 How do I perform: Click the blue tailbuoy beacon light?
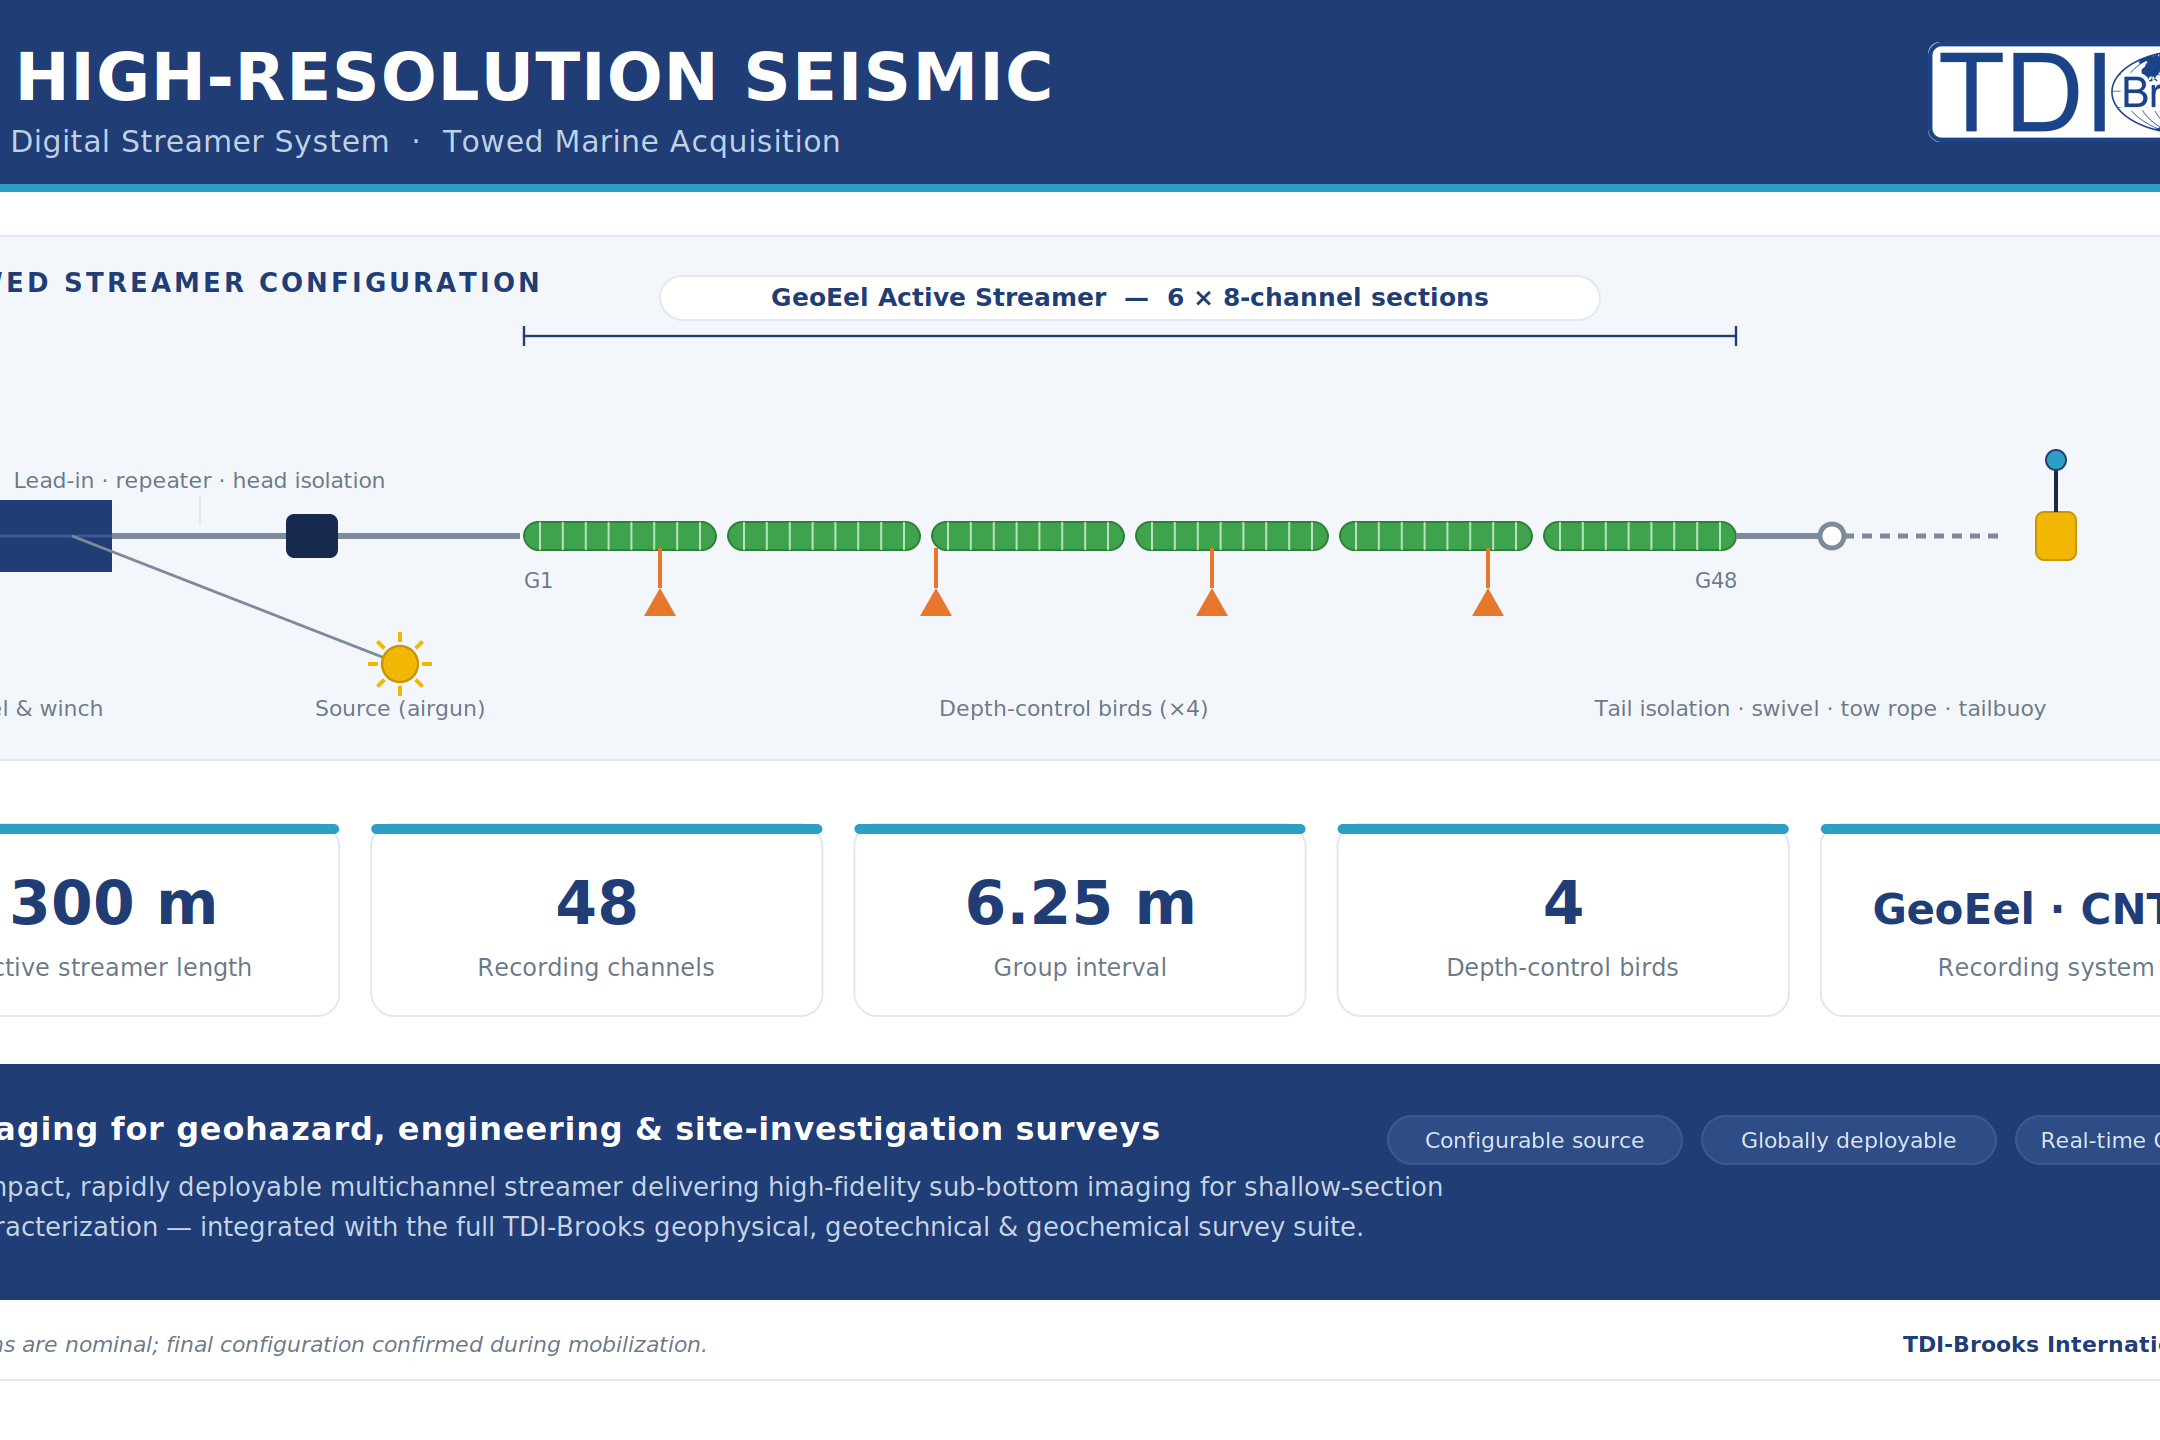2056,460
